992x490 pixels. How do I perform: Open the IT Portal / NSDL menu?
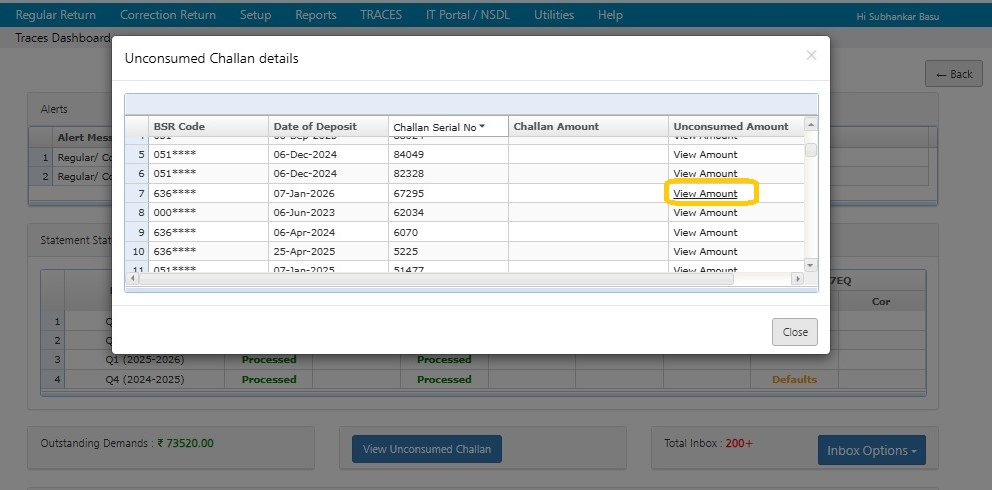(468, 15)
